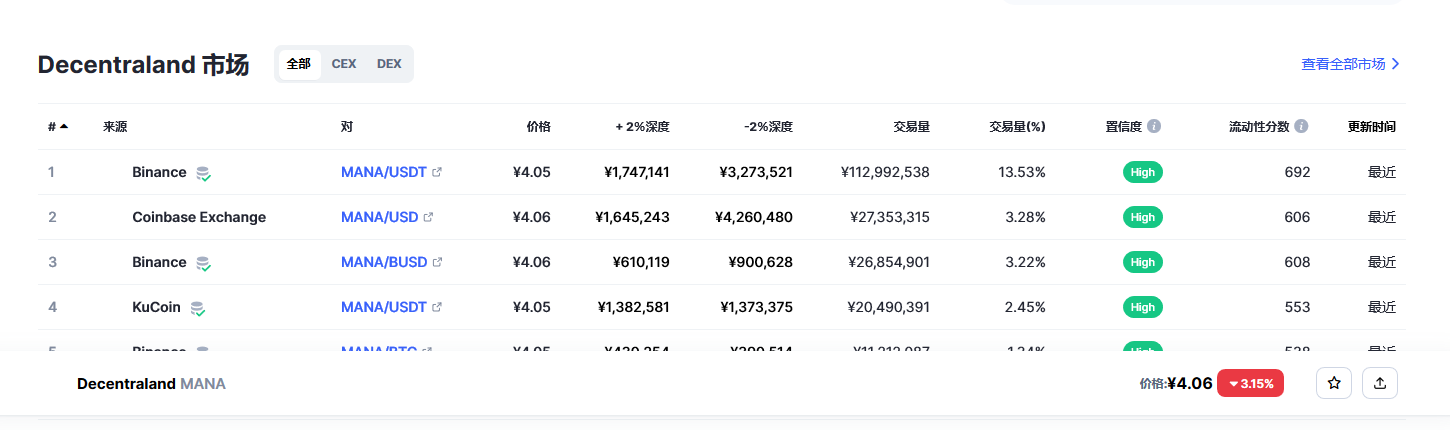Click the Decentraland 市场 section heading

click(143, 65)
